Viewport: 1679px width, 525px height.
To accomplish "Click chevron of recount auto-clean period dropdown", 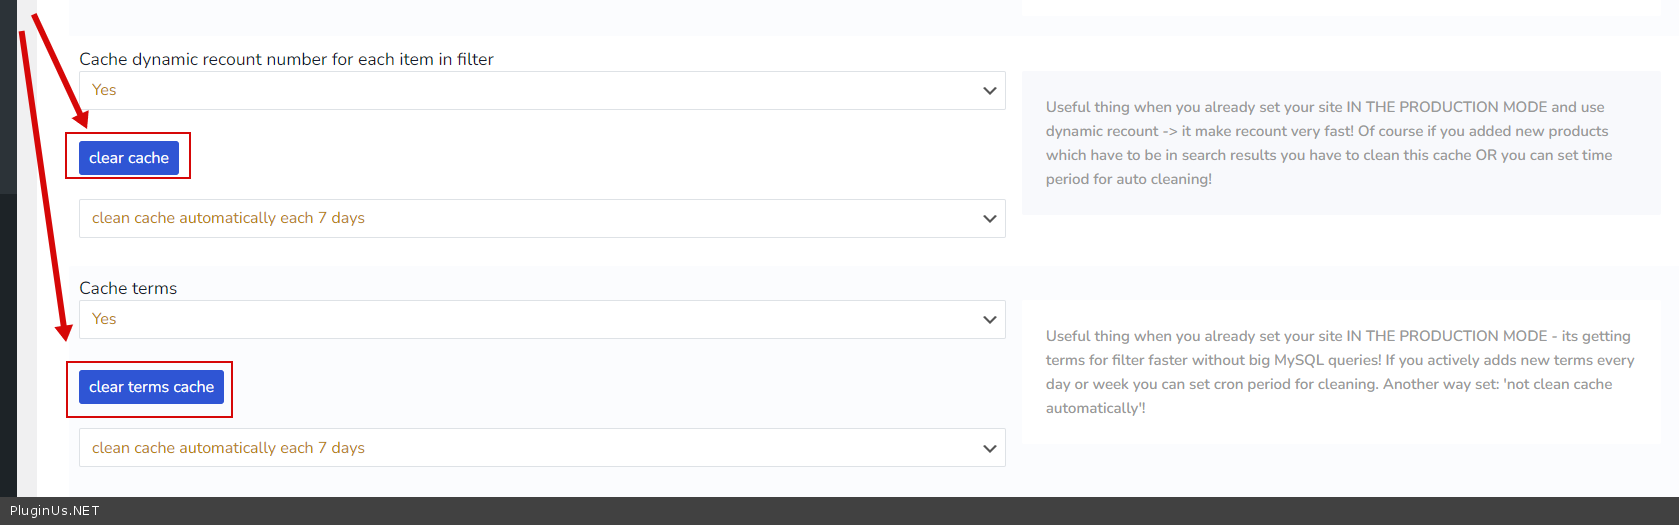I will click(x=989, y=219).
